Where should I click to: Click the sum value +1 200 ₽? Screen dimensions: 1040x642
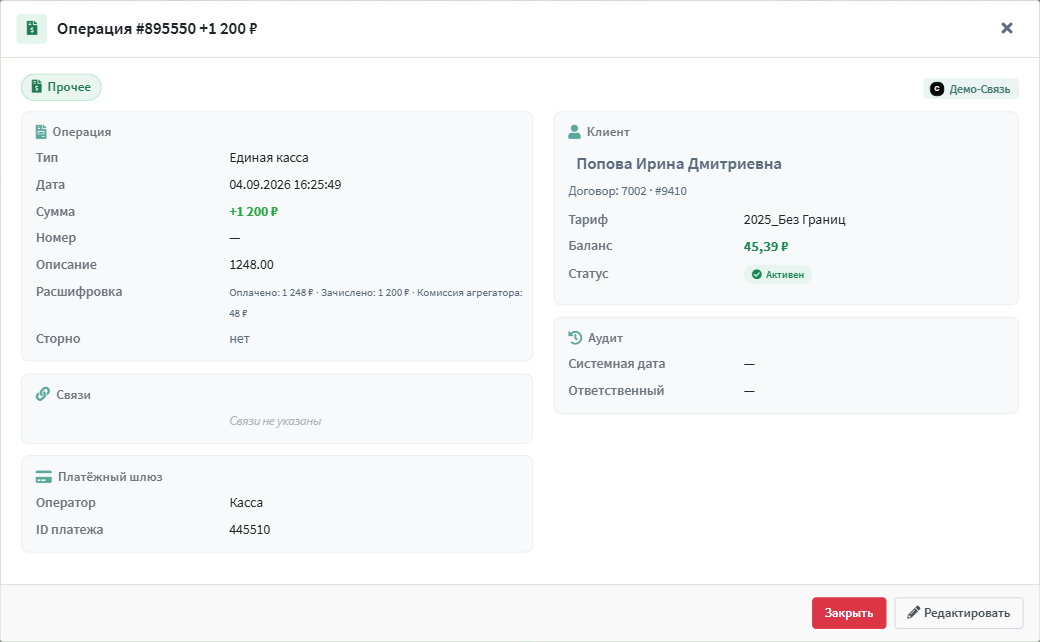[253, 212]
